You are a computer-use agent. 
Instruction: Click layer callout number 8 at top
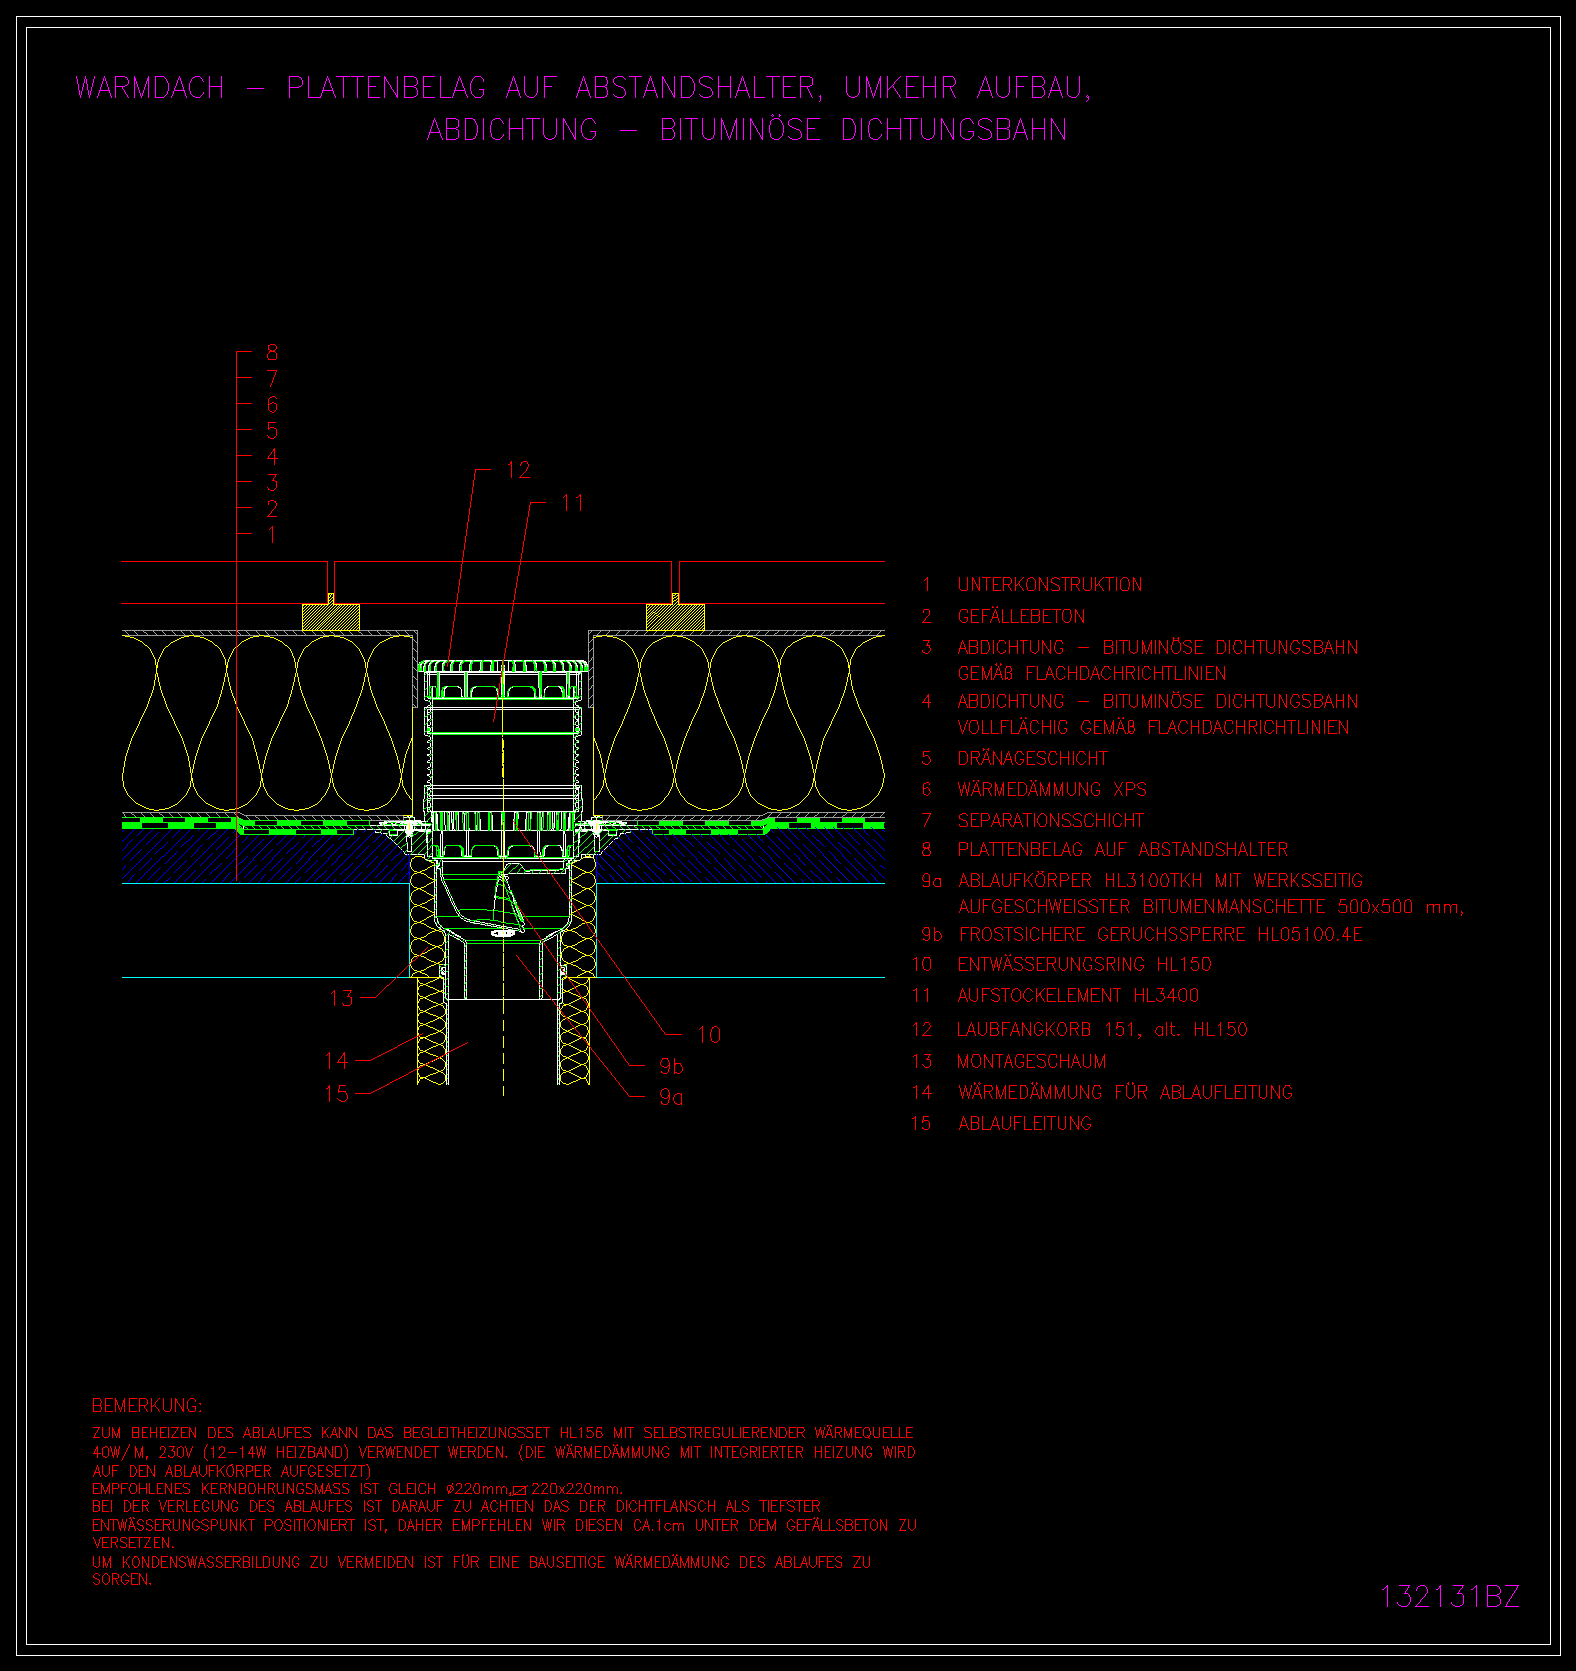(272, 353)
